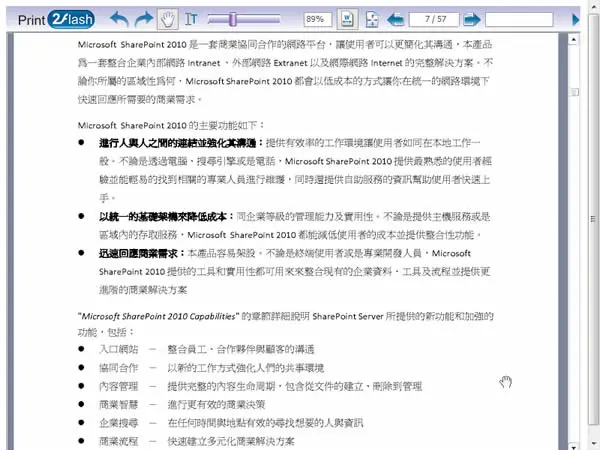Click the document scrollbar down arrow
Viewport: 600px width, 450px height.
[573, 446]
